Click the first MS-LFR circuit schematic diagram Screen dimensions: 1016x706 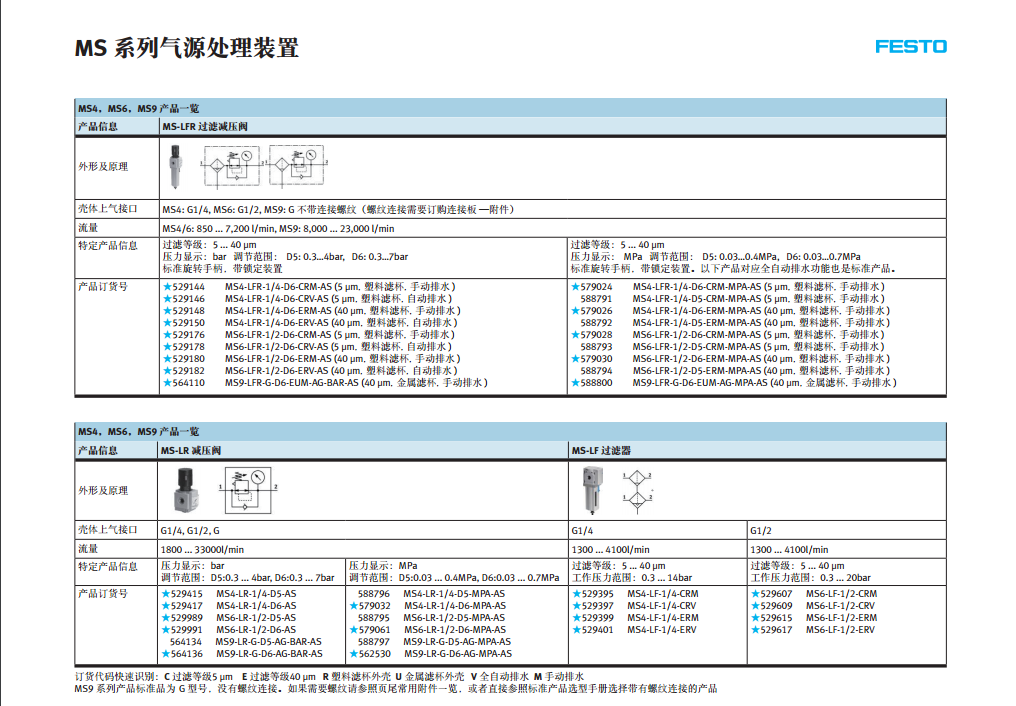[x=232, y=166]
